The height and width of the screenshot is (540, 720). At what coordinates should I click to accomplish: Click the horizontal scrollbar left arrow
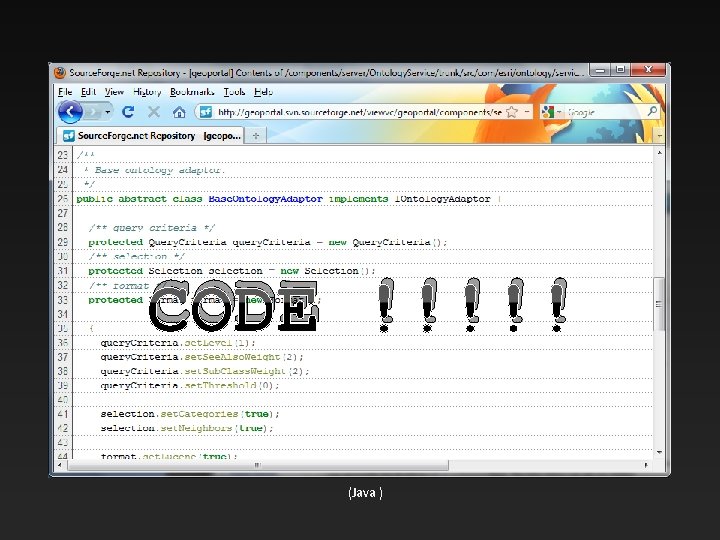(60, 465)
